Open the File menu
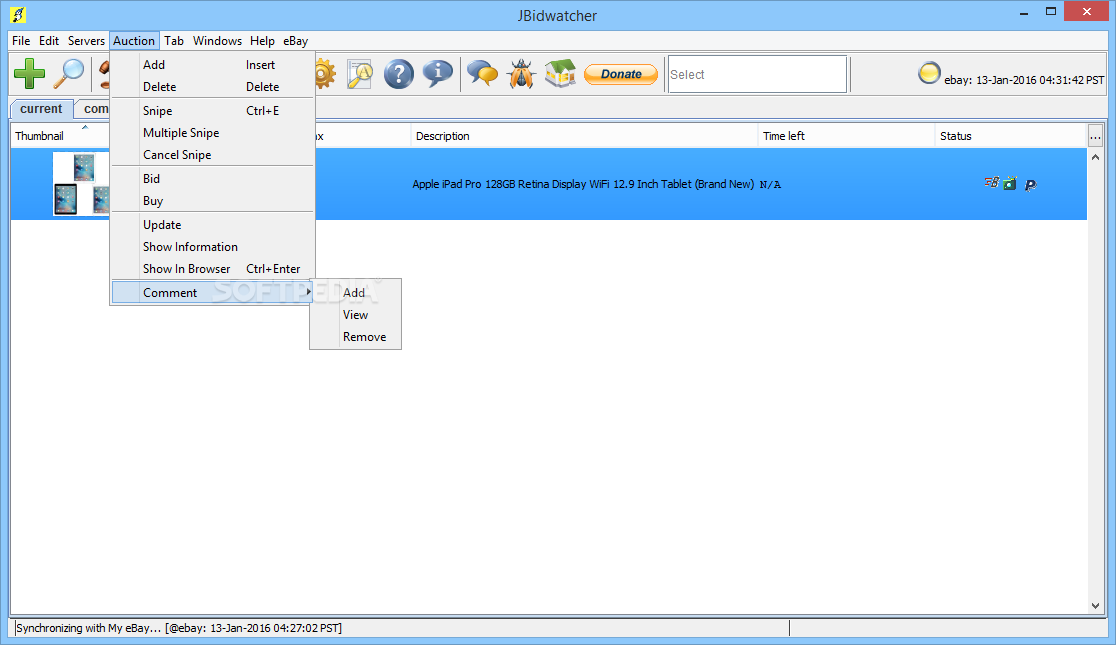 tap(21, 41)
